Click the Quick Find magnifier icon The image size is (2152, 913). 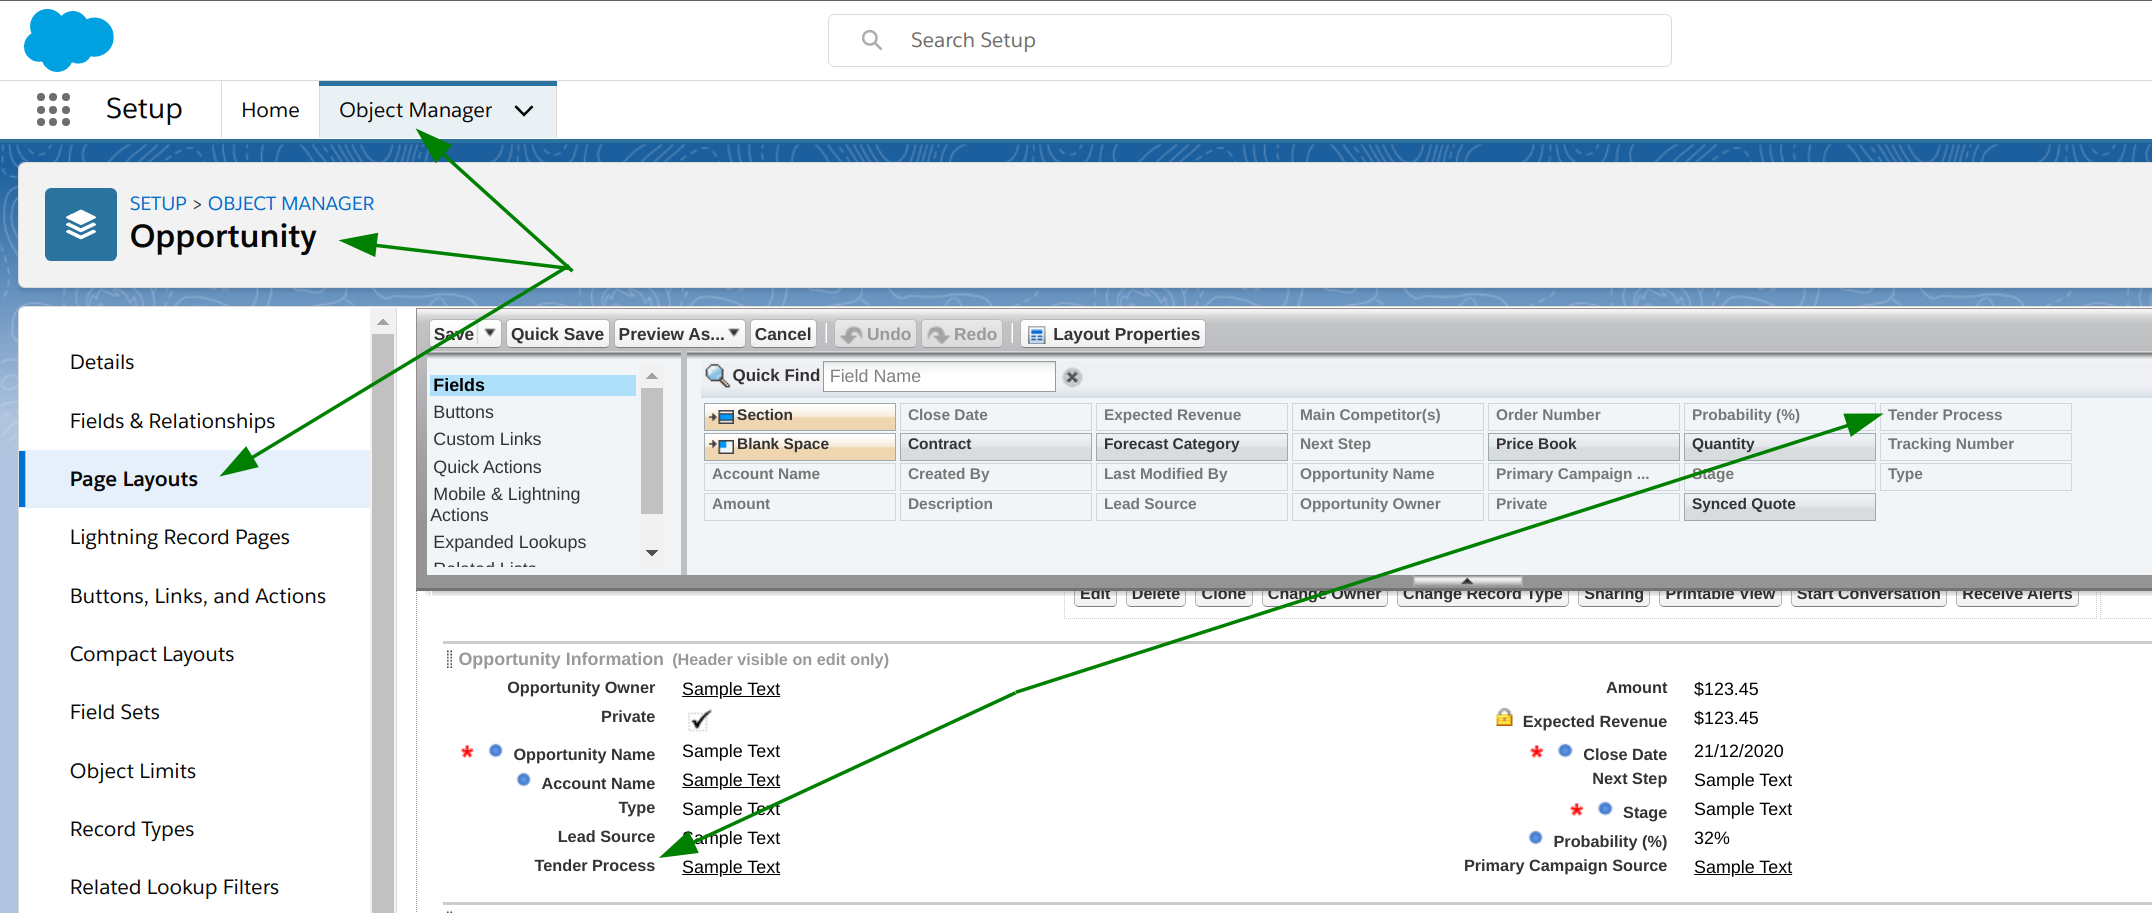[x=716, y=375]
